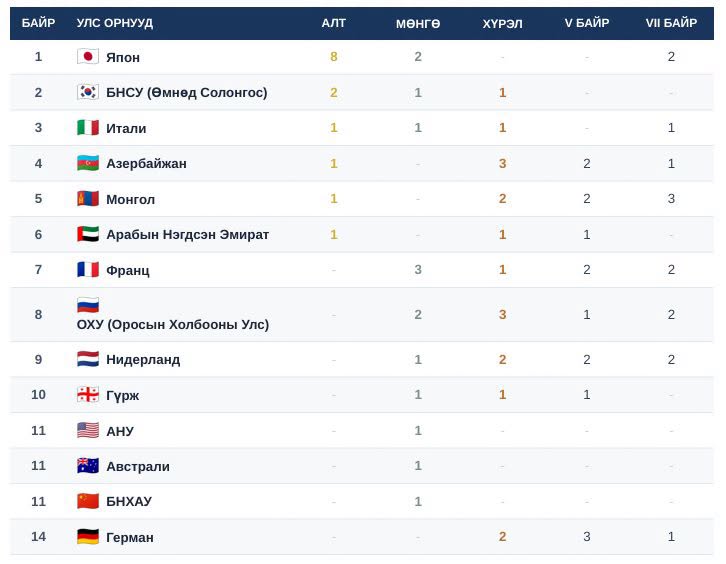This screenshot has width=726, height=564.
Task: Click Japan's gold medal count 8
Action: (x=333, y=56)
